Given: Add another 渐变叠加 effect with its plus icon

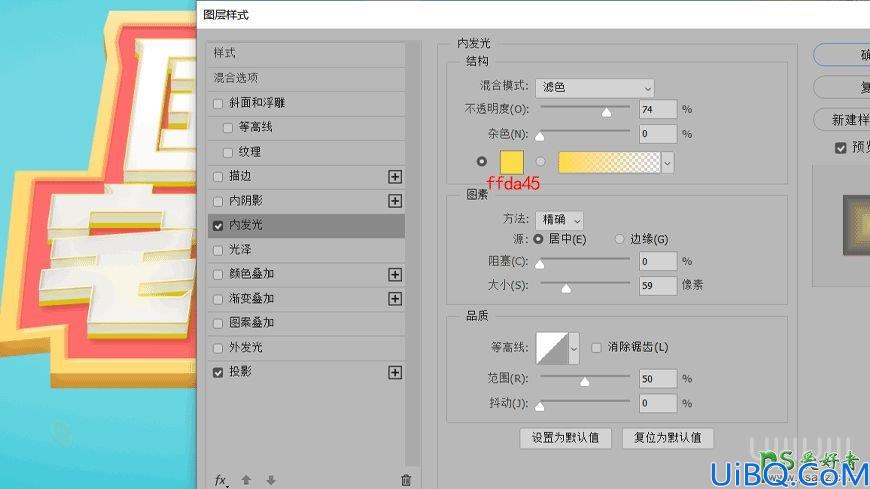Looking at the screenshot, I should 395,299.
